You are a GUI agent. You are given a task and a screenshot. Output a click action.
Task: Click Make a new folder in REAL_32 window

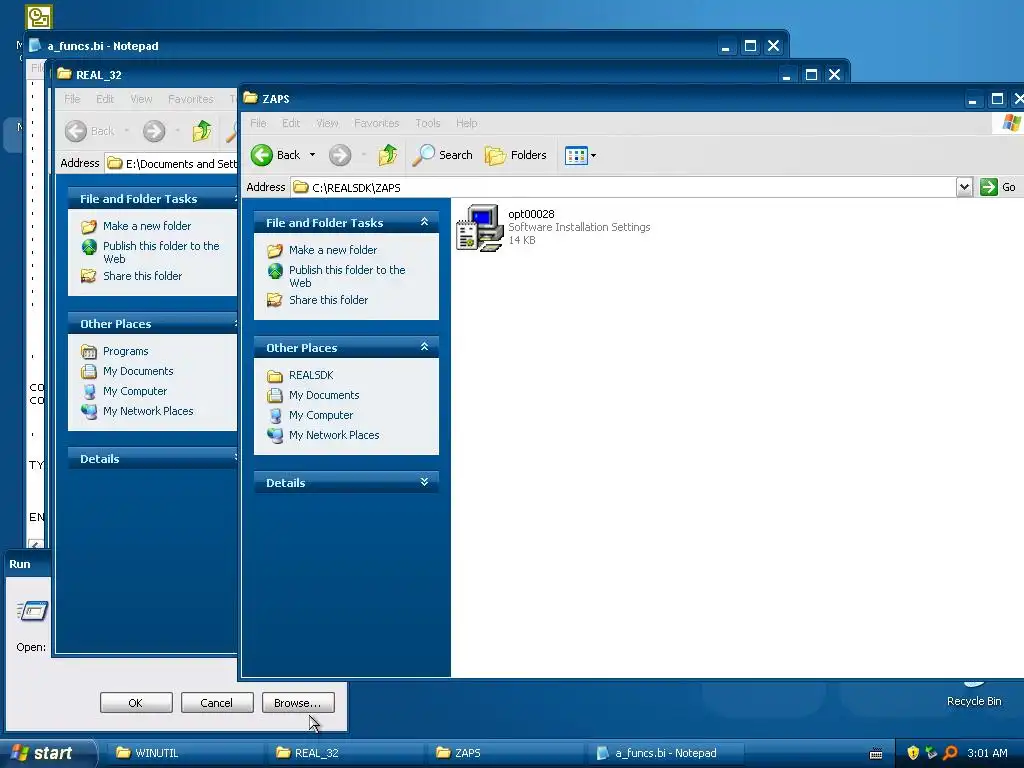point(147,226)
